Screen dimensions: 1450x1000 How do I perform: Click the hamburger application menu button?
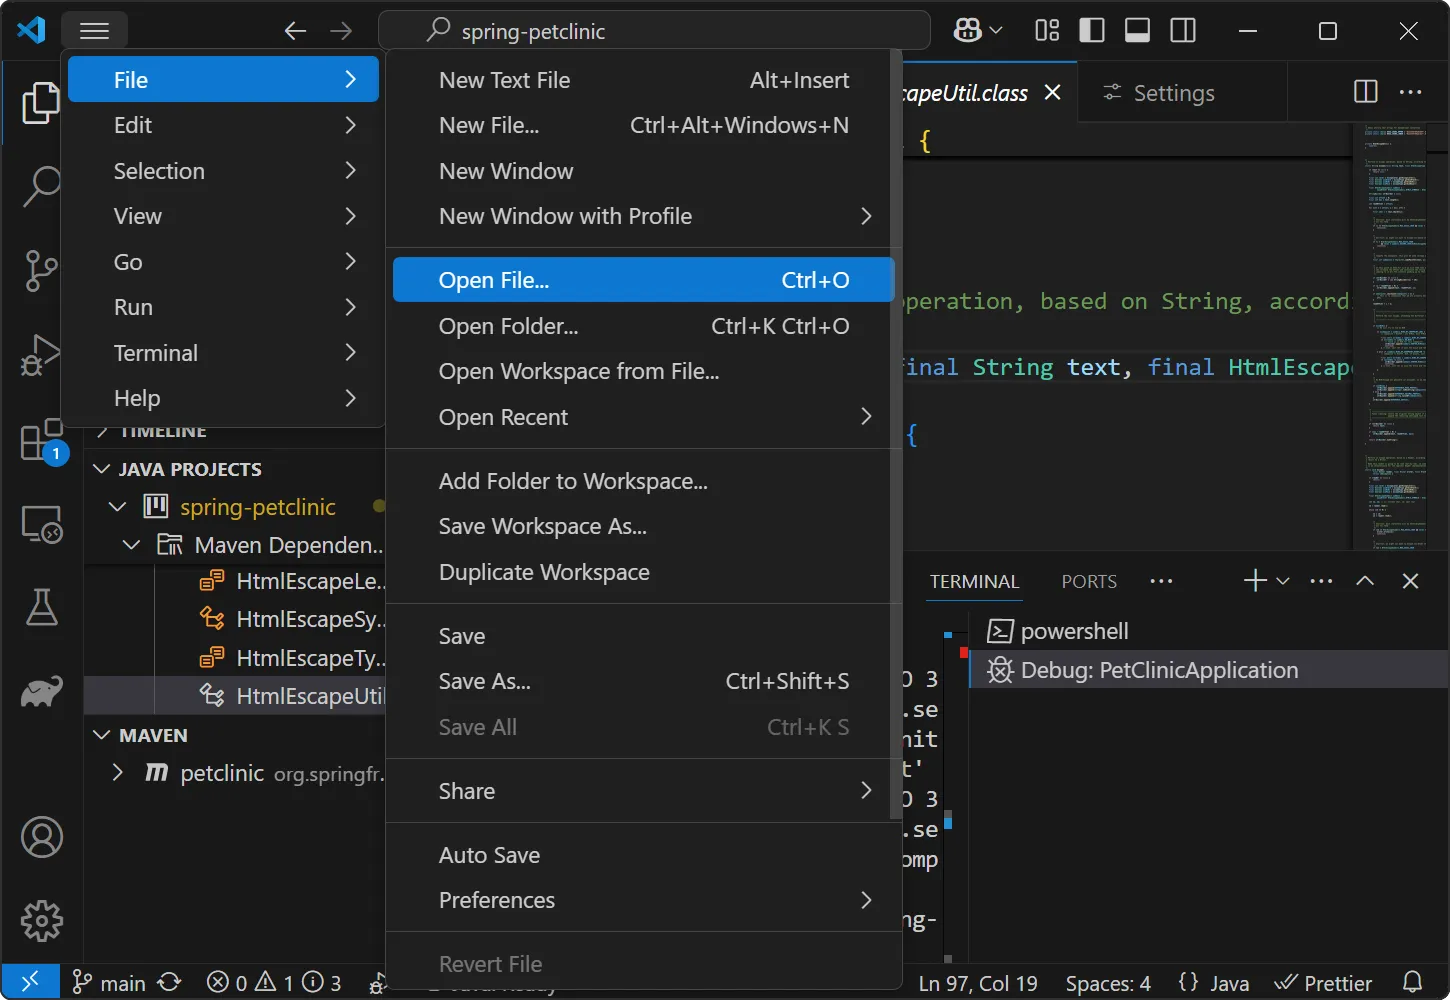(x=94, y=31)
